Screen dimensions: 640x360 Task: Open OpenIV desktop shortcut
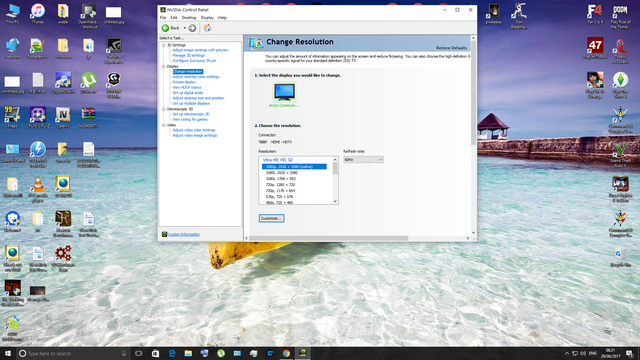pyautogui.click(x=63, y=118)
